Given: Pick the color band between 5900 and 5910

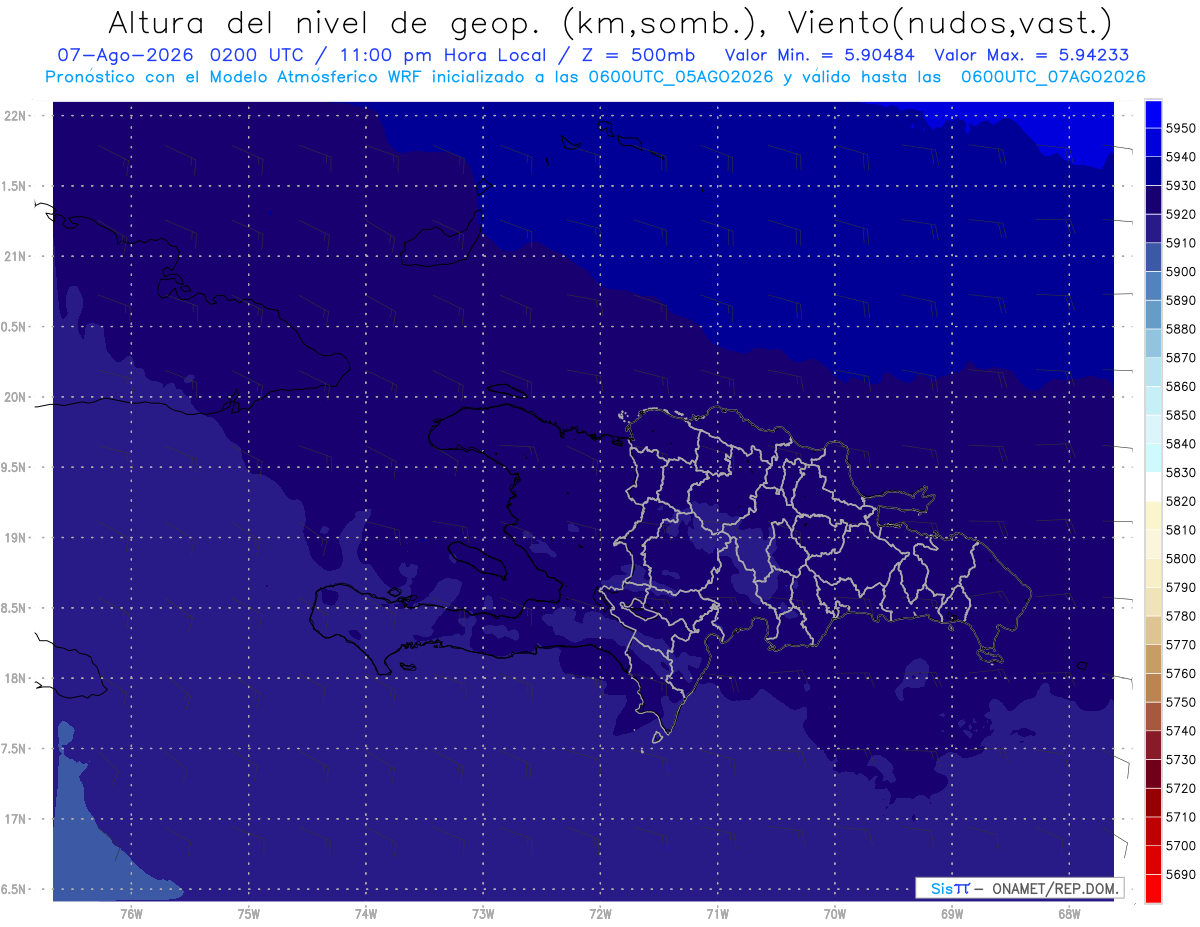Looking at the screenshot, I should tap(1153, 257).
